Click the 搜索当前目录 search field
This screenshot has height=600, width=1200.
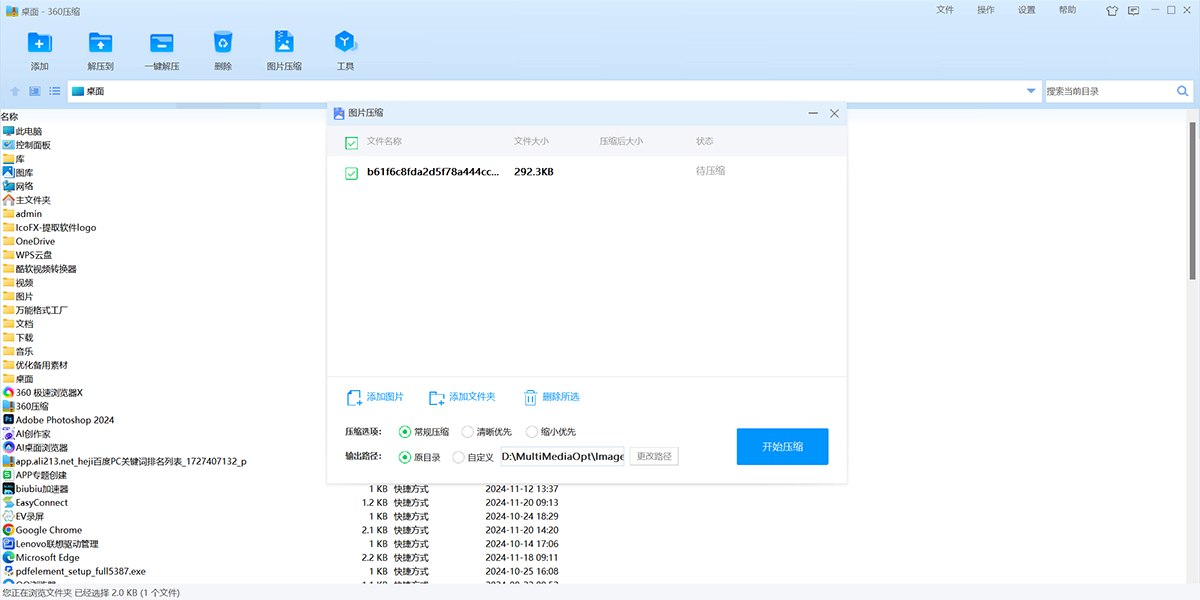pyautogui.click(x=1108, y=91)
